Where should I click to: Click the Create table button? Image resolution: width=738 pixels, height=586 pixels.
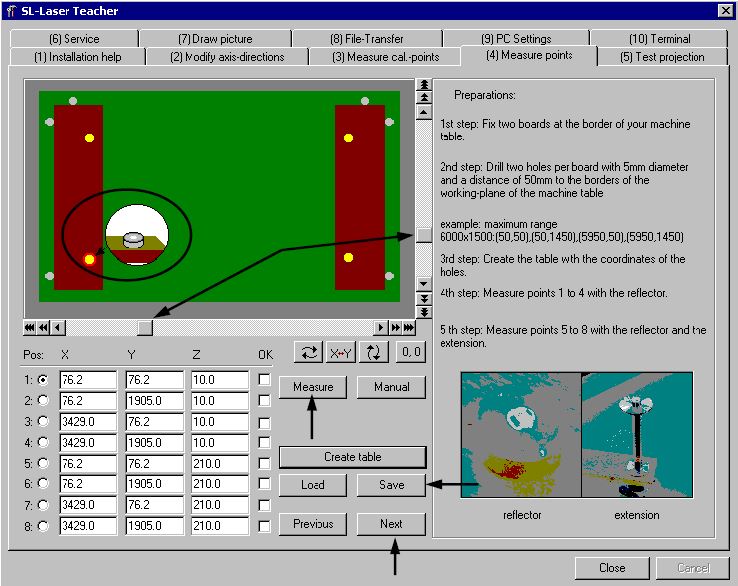point(352,457)
